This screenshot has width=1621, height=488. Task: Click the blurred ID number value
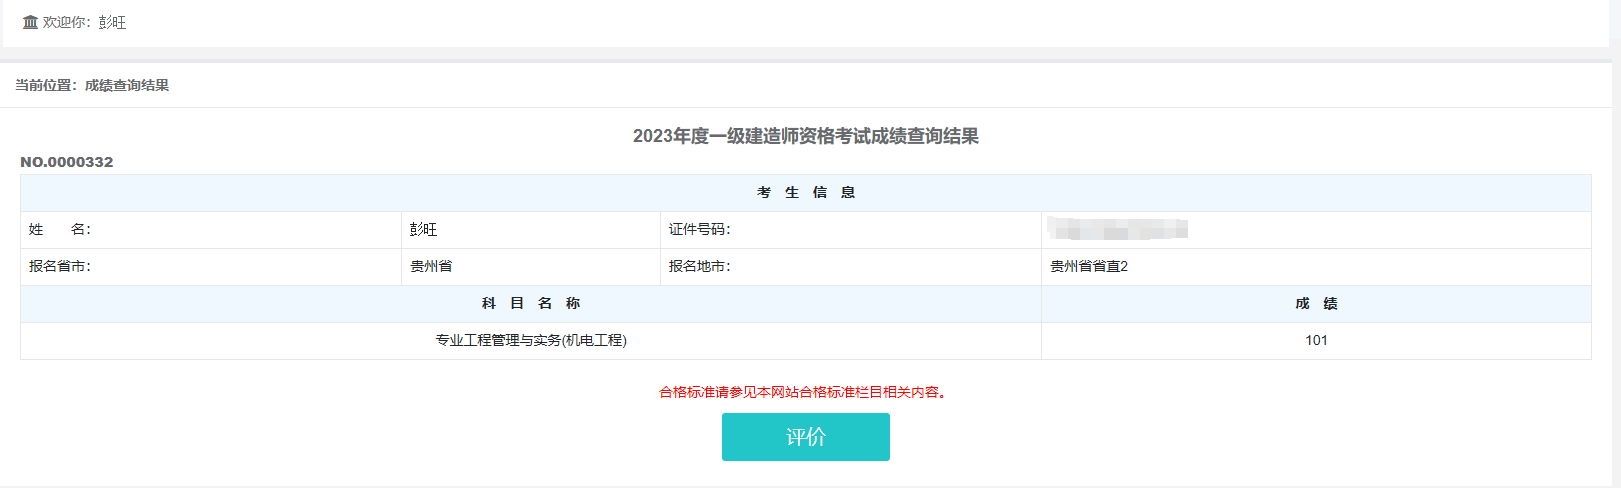1117,230
